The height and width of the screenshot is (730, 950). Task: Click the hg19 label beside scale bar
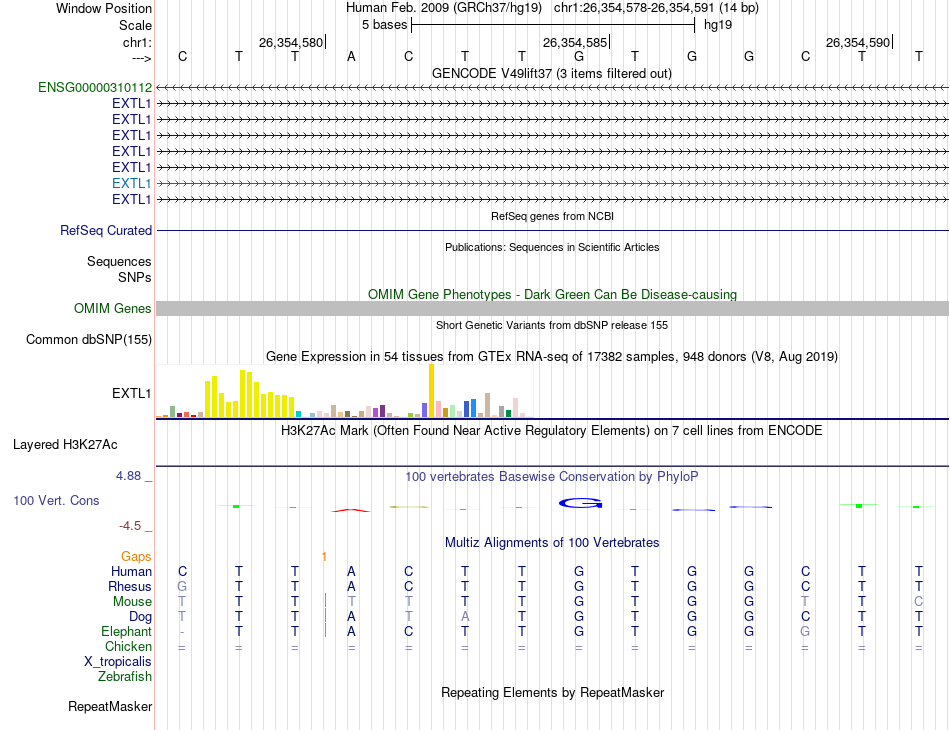click(x=718, y=25)
